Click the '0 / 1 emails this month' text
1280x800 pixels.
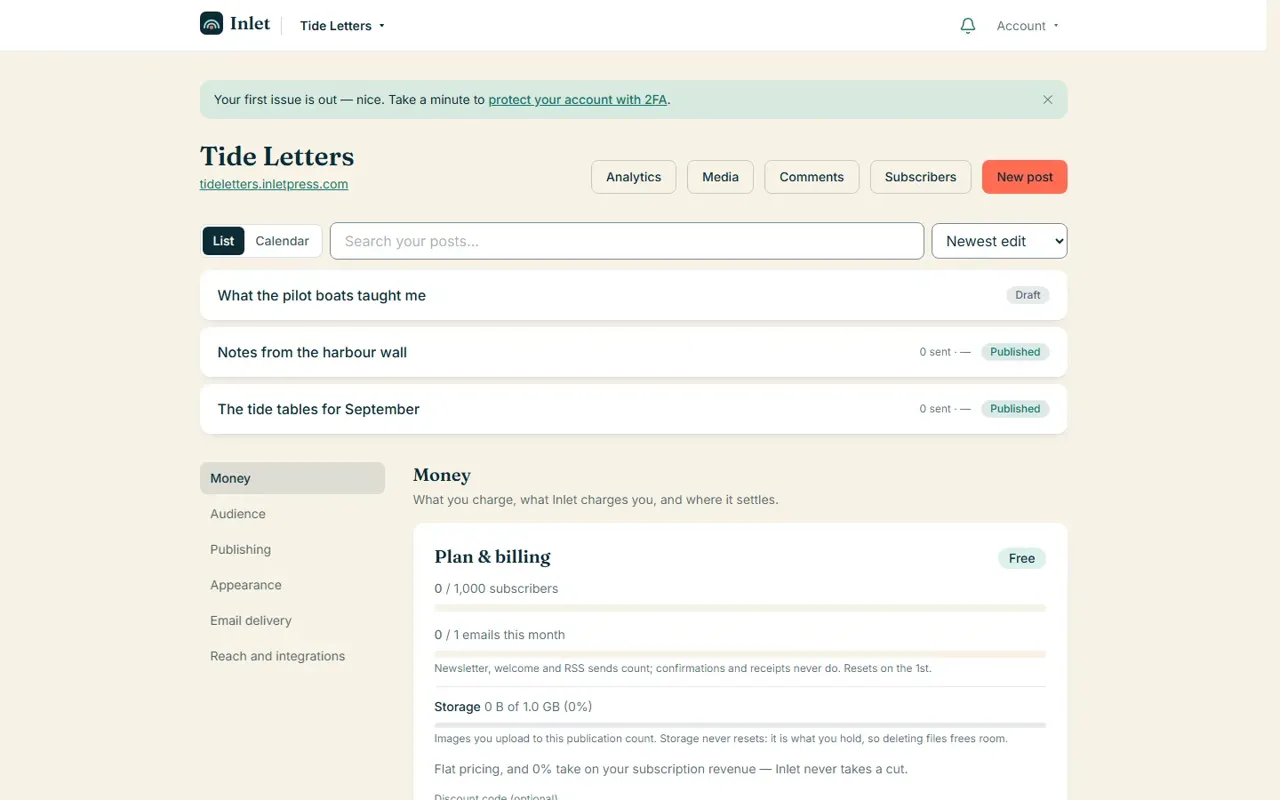499,635
